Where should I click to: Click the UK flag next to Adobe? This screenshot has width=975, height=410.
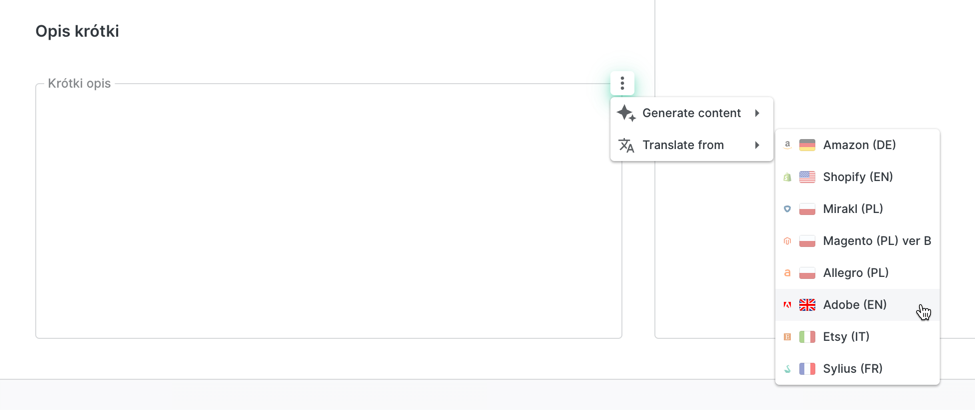(x=807, y=305)
